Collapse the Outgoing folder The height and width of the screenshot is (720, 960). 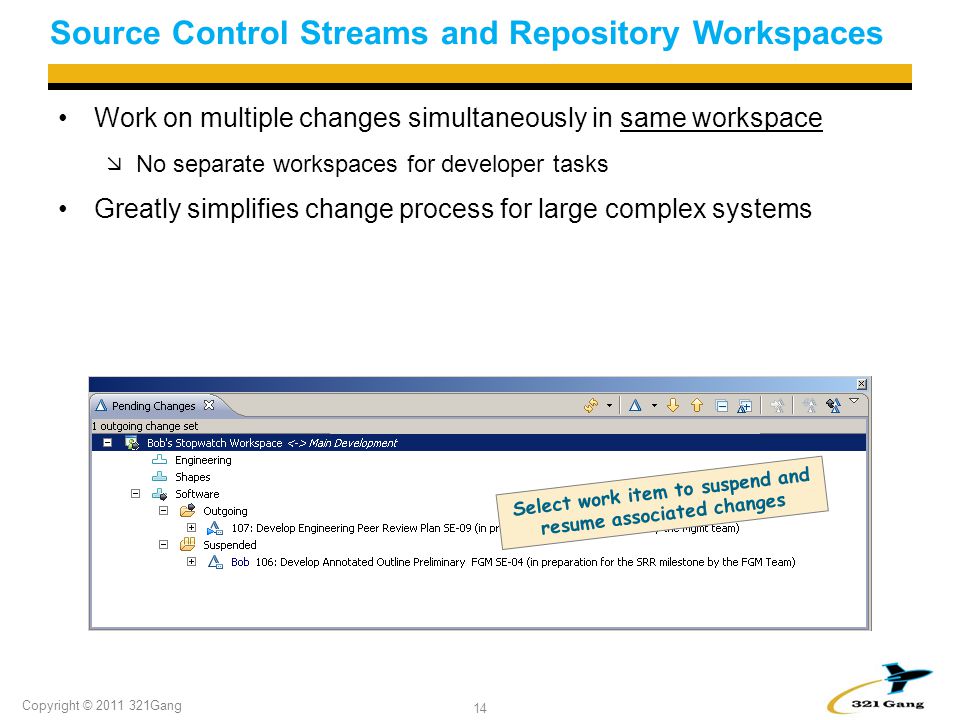pyautogui.click(x=163, y=511)
